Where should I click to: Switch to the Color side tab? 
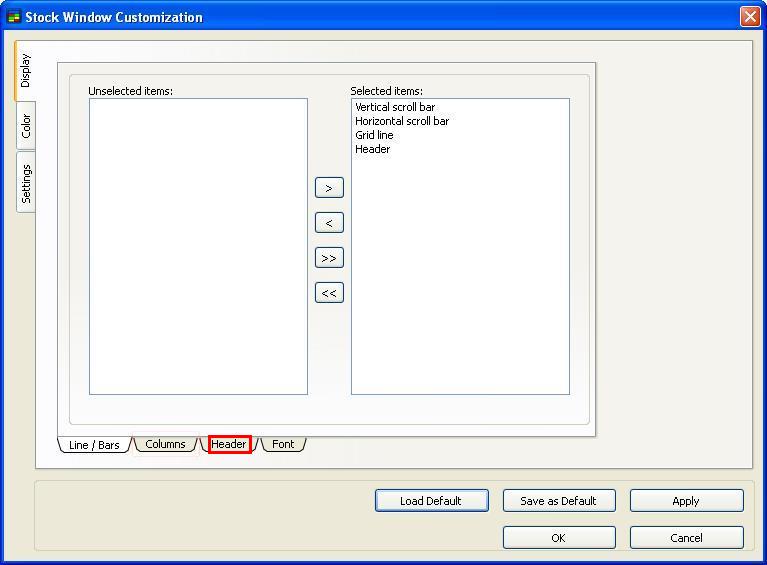[x=26, y=126]
